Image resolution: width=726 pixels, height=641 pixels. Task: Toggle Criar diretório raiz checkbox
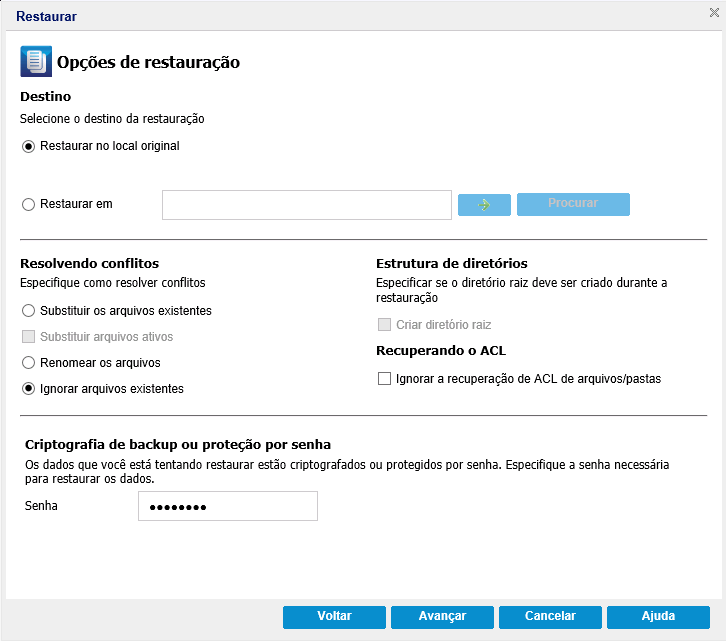[384, 325]
